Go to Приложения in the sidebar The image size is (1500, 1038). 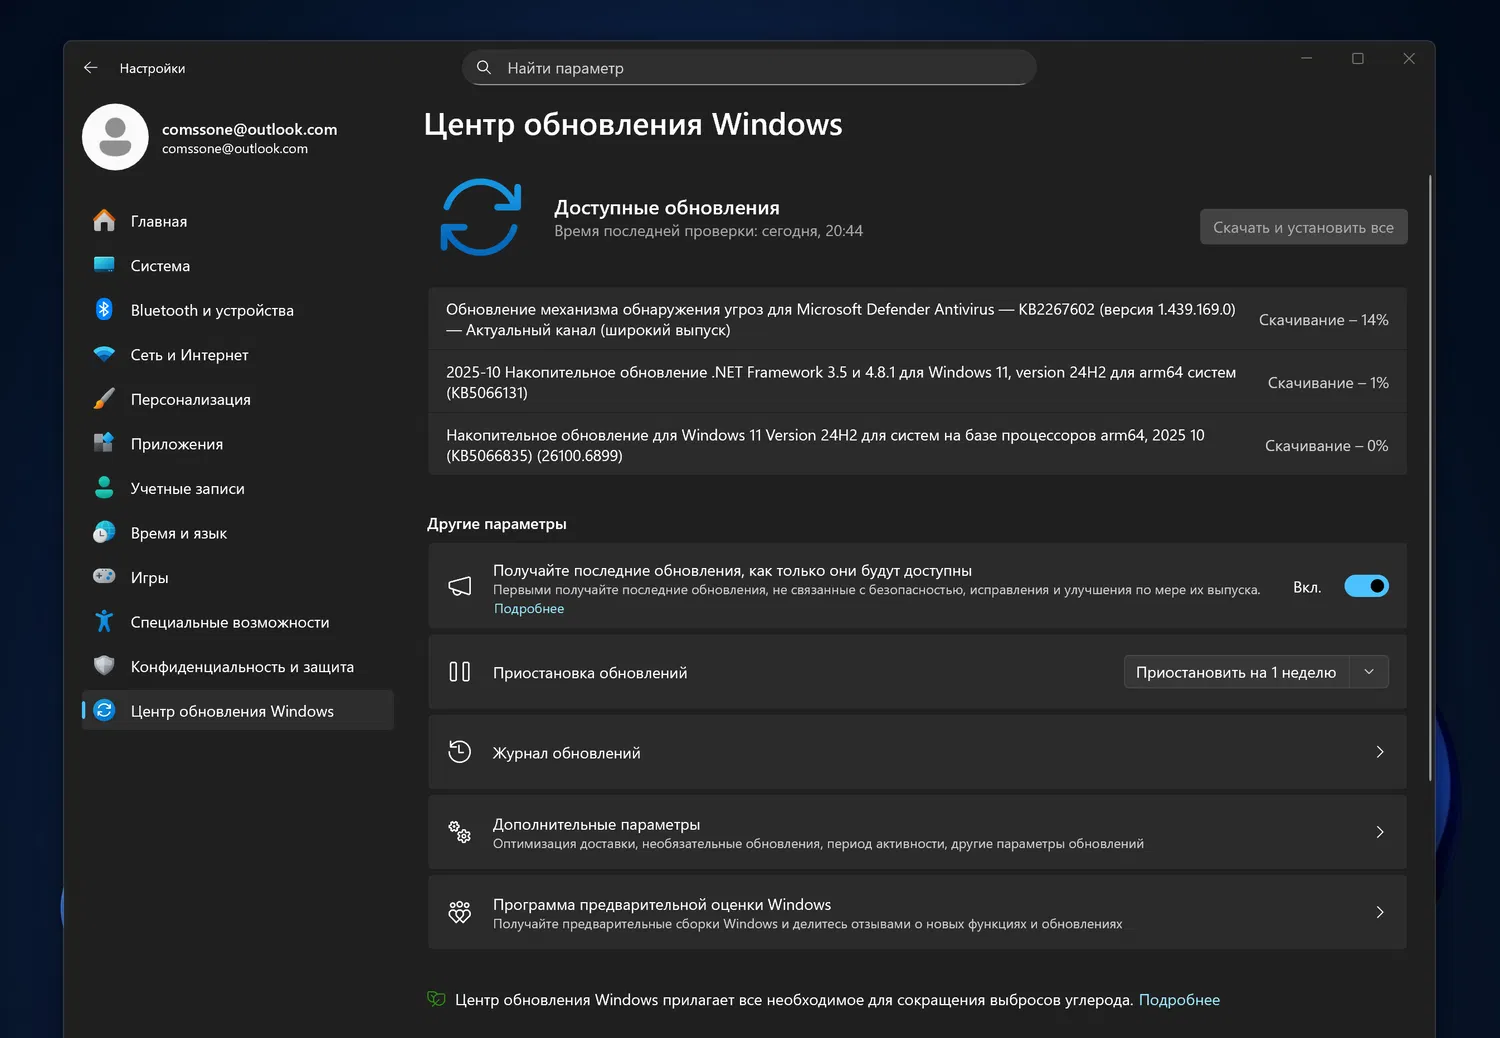point(177,444)
